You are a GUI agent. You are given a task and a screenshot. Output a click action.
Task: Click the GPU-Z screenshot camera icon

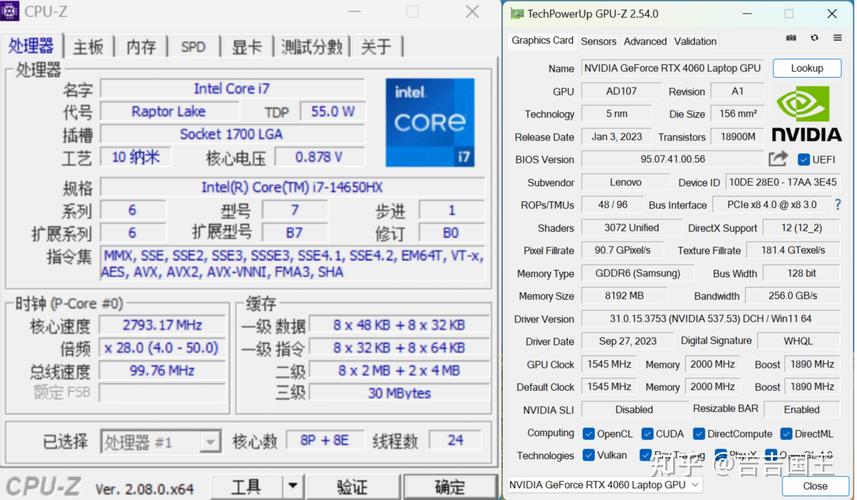pos(791,38)
